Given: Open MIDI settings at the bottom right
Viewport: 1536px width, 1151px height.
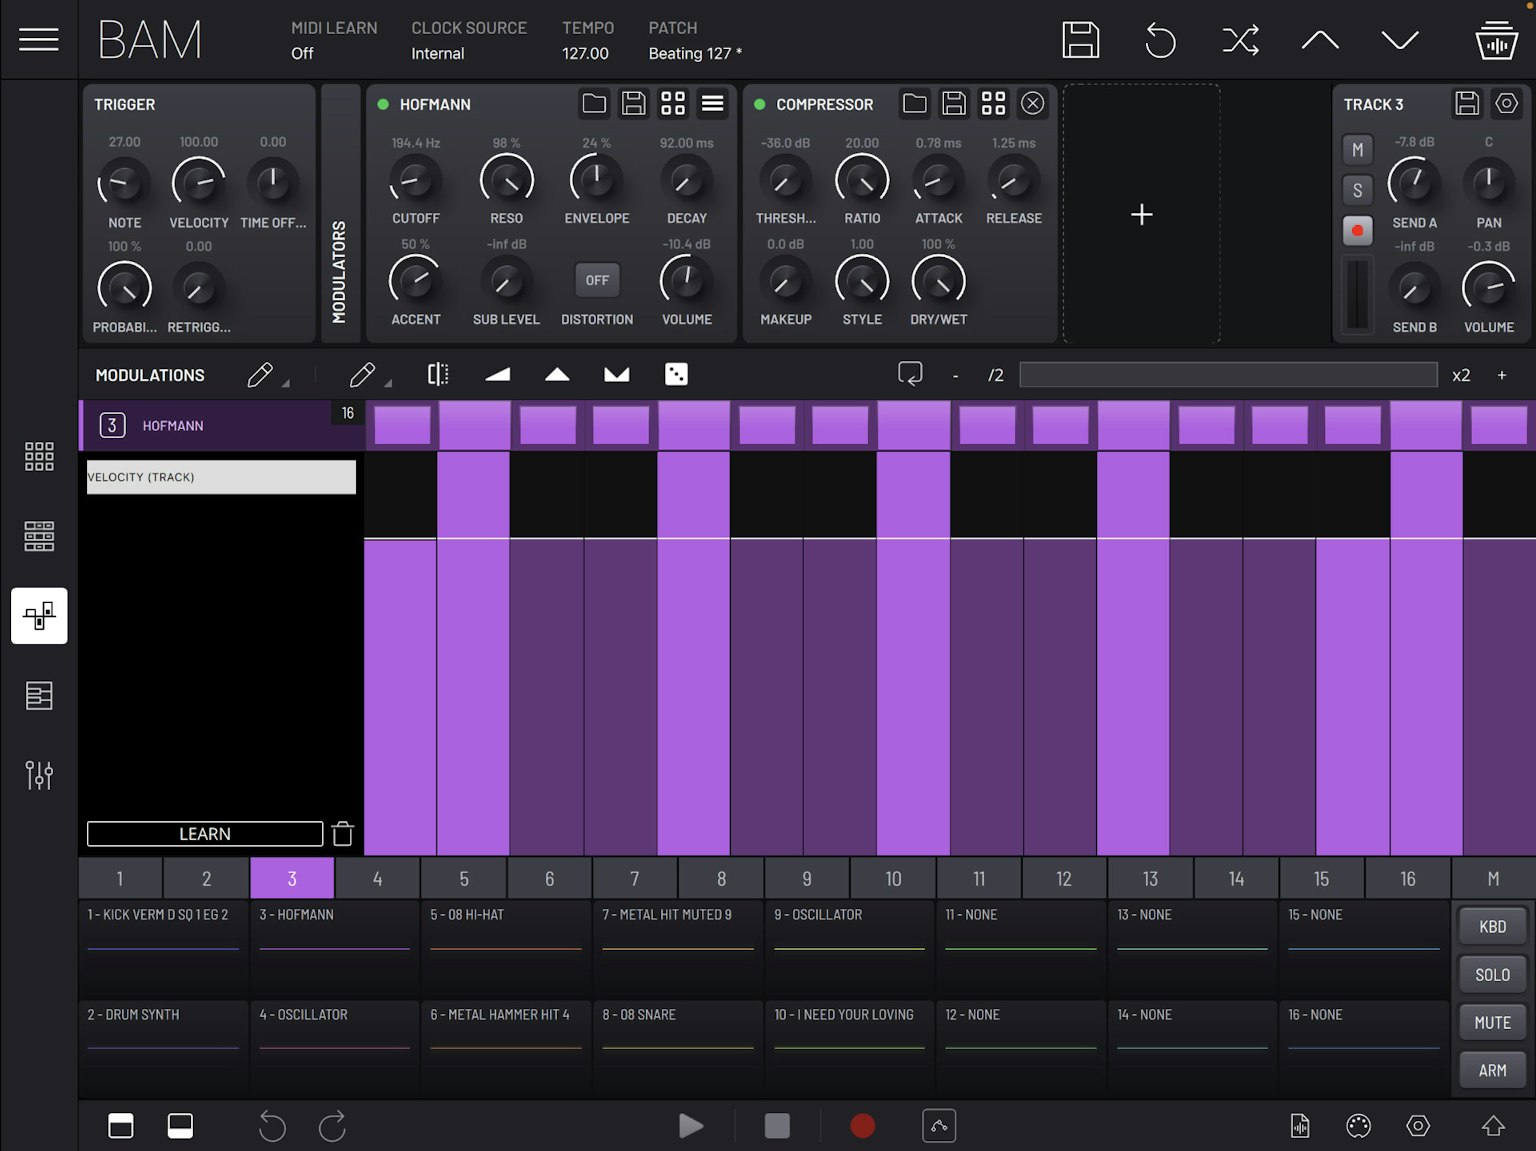Looking at the screenshot, I should point(1358,1125).
